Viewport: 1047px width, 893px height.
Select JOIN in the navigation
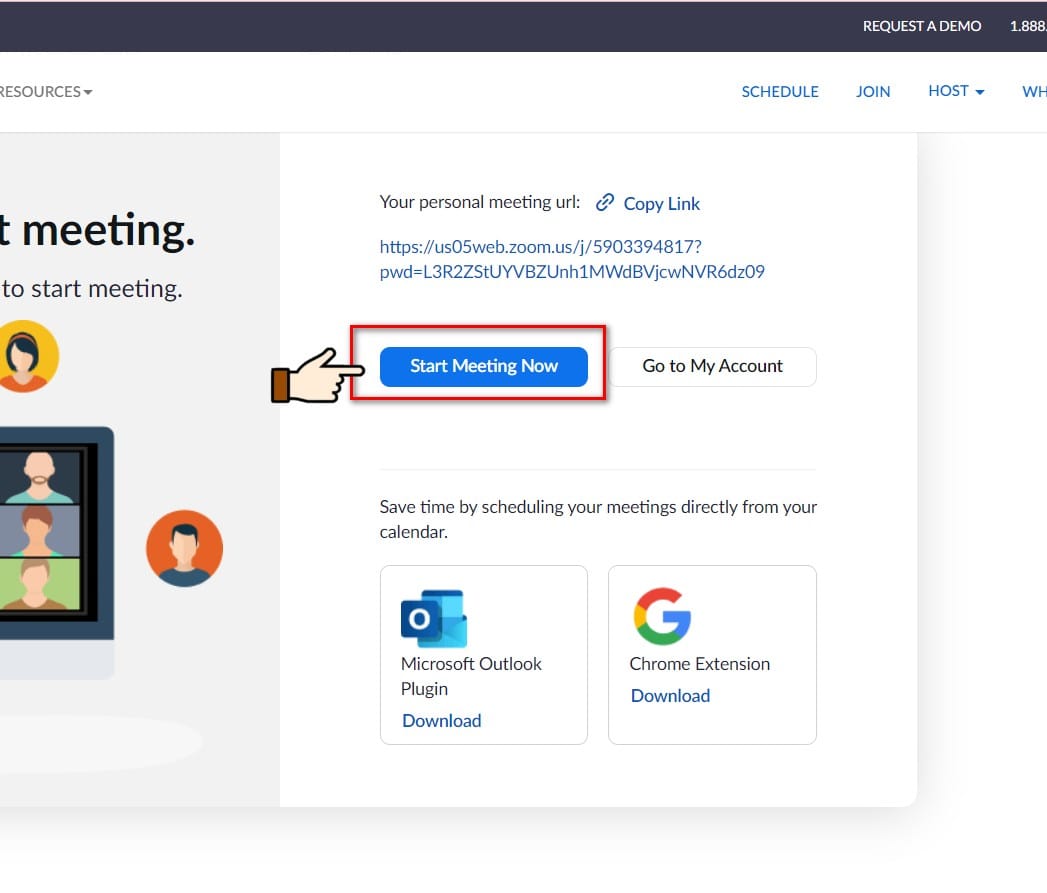pos(873,91)
